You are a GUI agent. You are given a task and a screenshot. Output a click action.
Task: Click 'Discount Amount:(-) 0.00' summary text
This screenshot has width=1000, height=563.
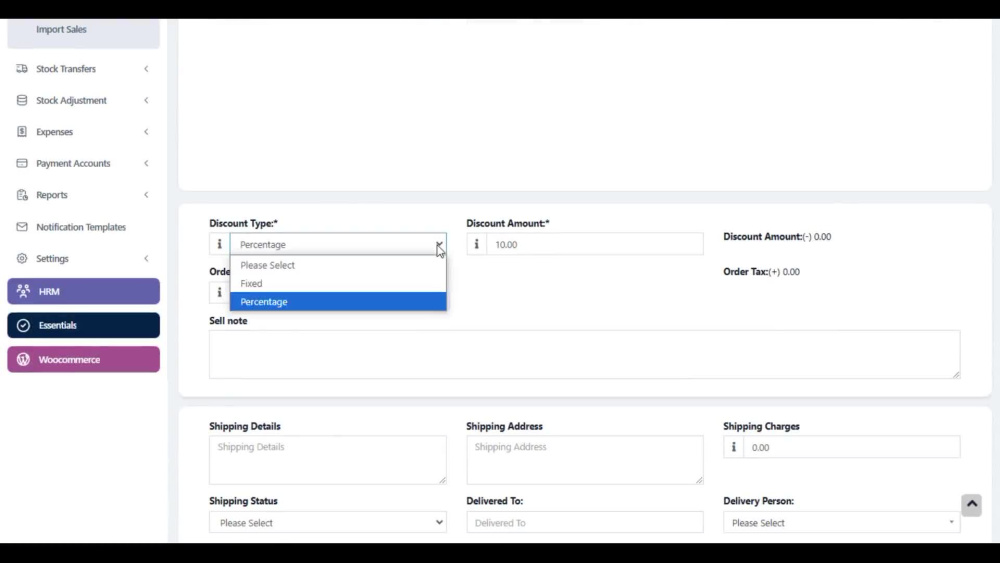click(777, 237)
